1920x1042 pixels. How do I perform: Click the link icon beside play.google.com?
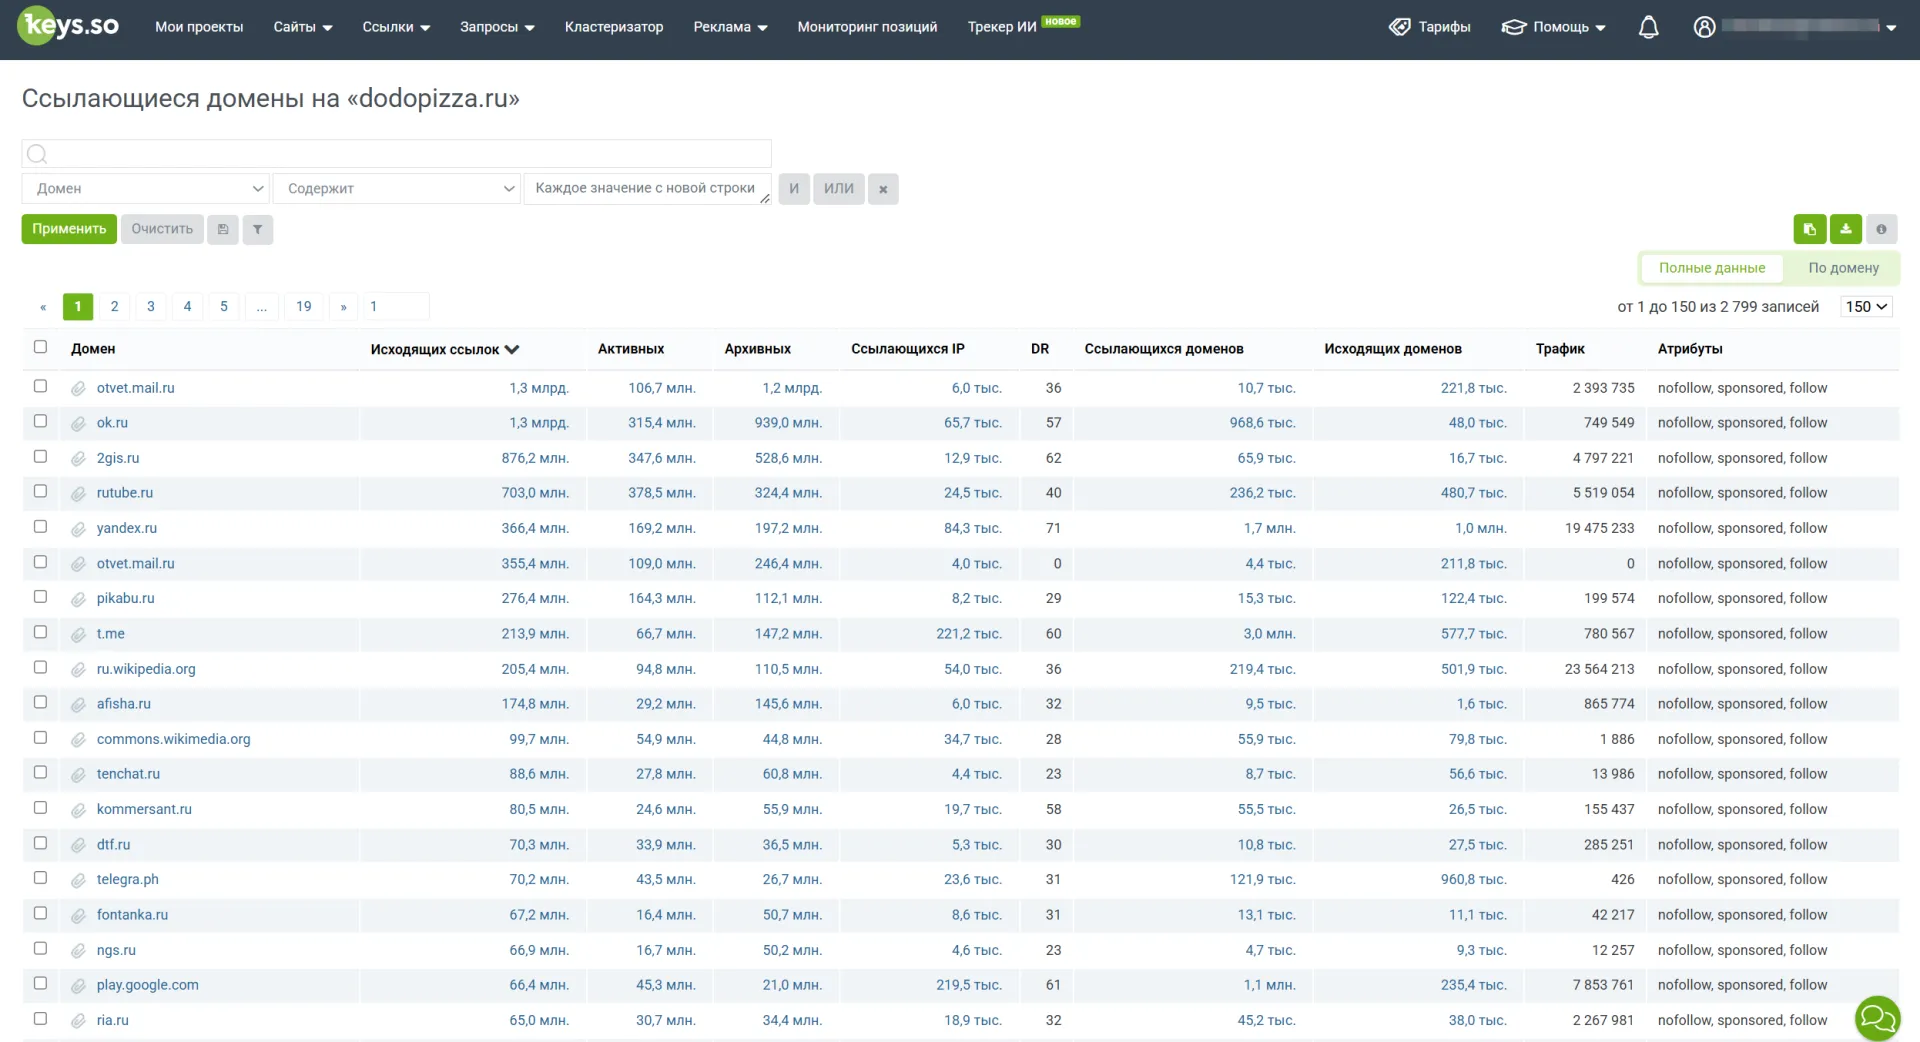pos(78,986)
